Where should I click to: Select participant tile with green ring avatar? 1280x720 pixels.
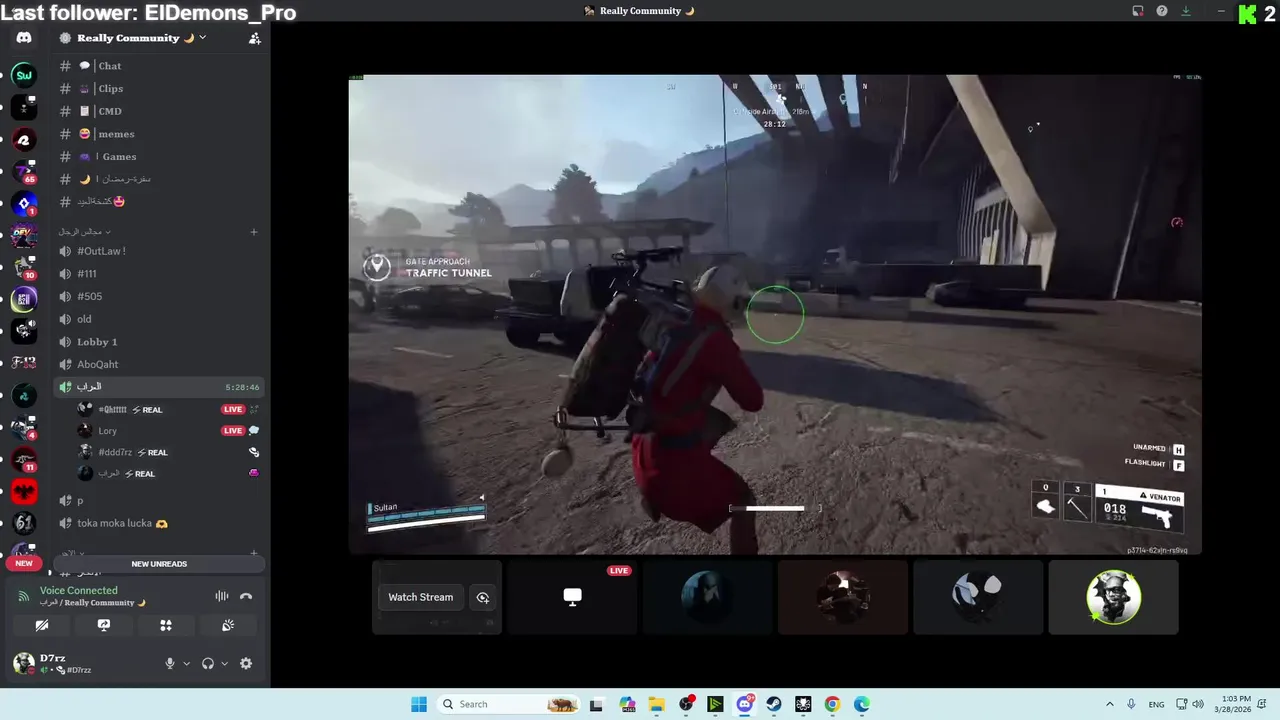tap(1113, 597)
